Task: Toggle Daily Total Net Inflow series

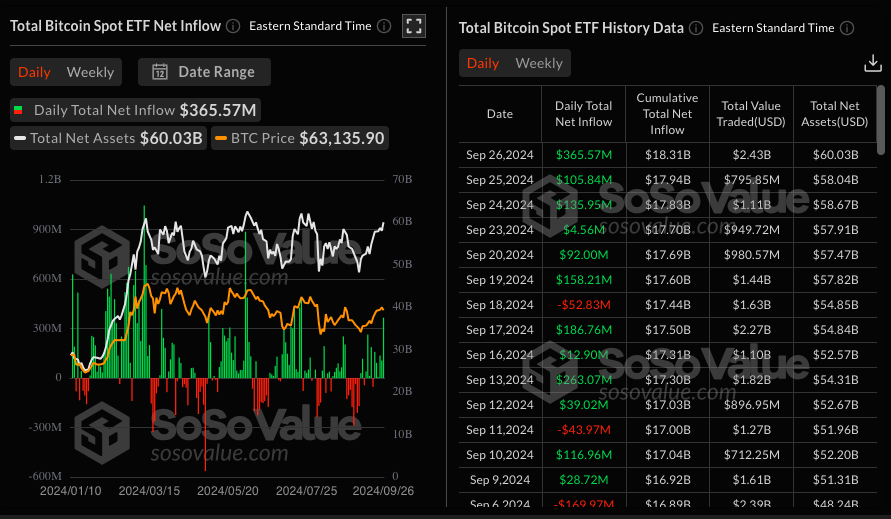Action: 134,110
